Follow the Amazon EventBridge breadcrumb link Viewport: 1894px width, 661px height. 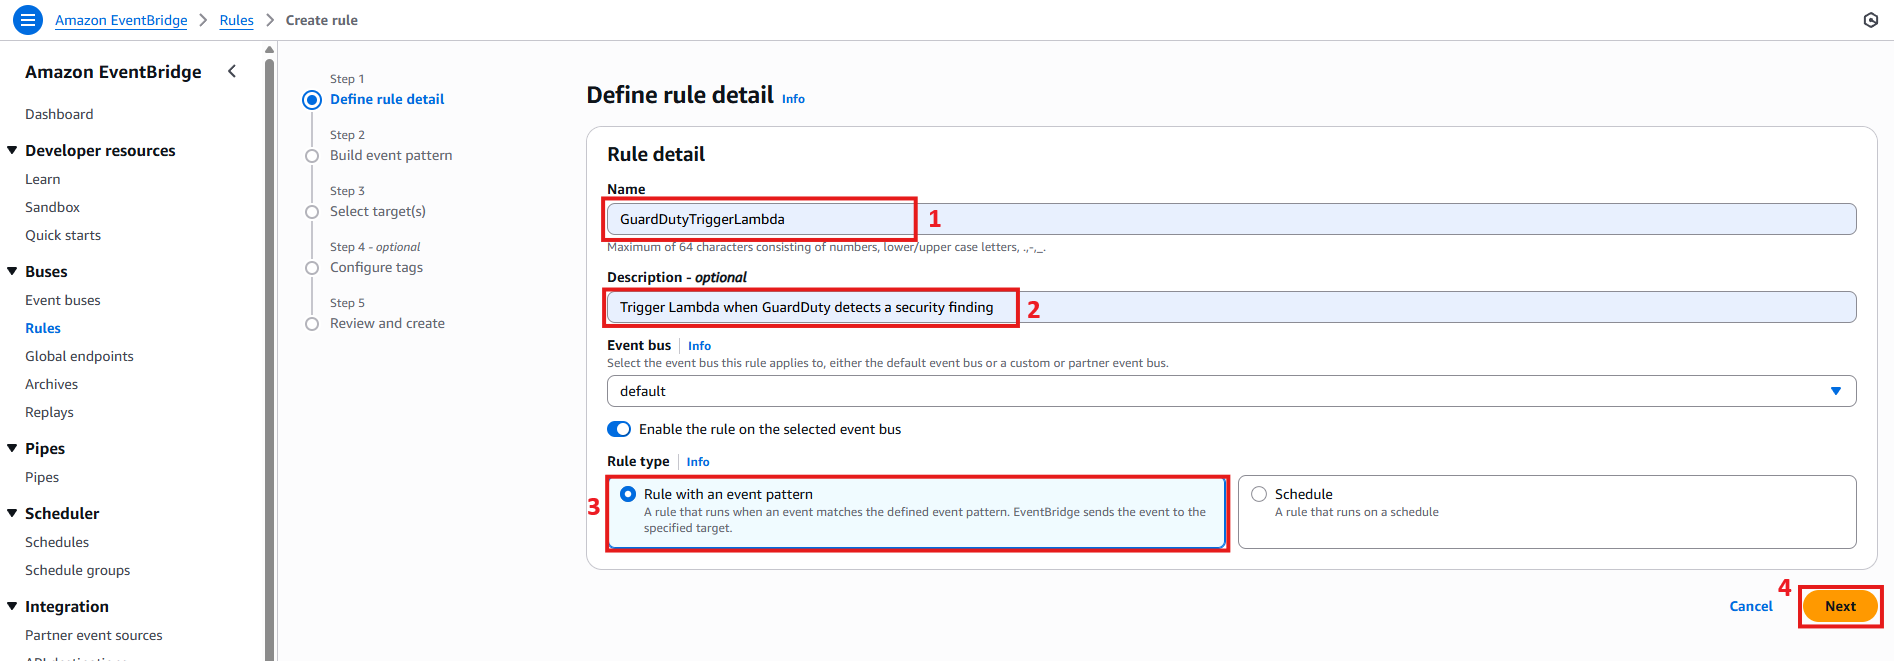[x=121, y=20]
